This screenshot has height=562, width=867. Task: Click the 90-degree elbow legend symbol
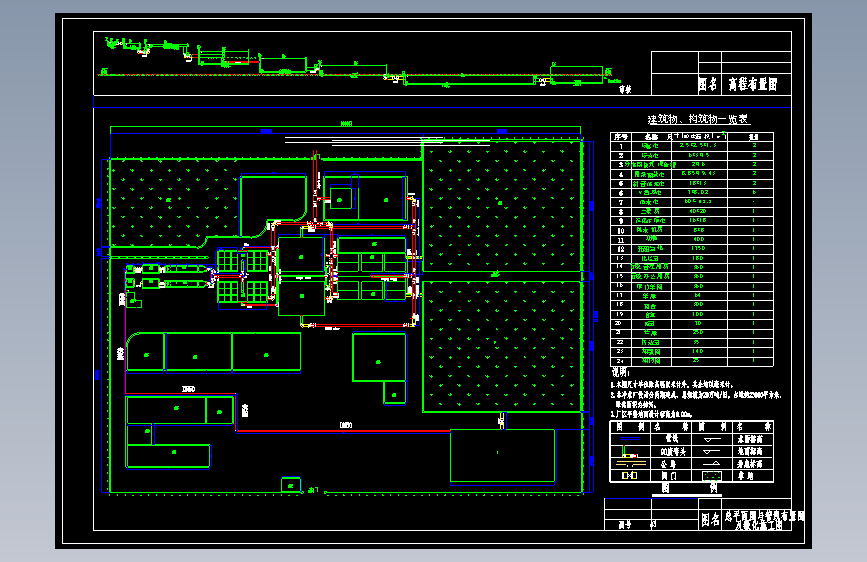tap(630, 451)
